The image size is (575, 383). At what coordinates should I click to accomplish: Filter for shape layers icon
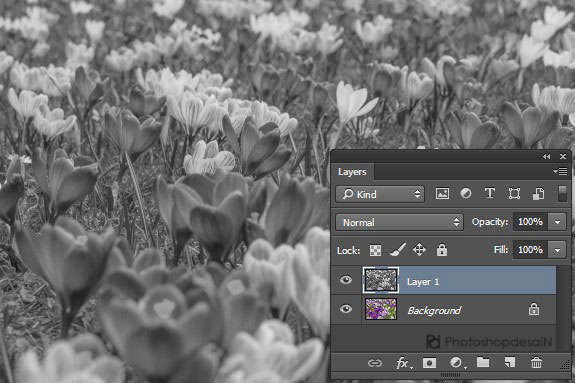click(x=514, y=193)
